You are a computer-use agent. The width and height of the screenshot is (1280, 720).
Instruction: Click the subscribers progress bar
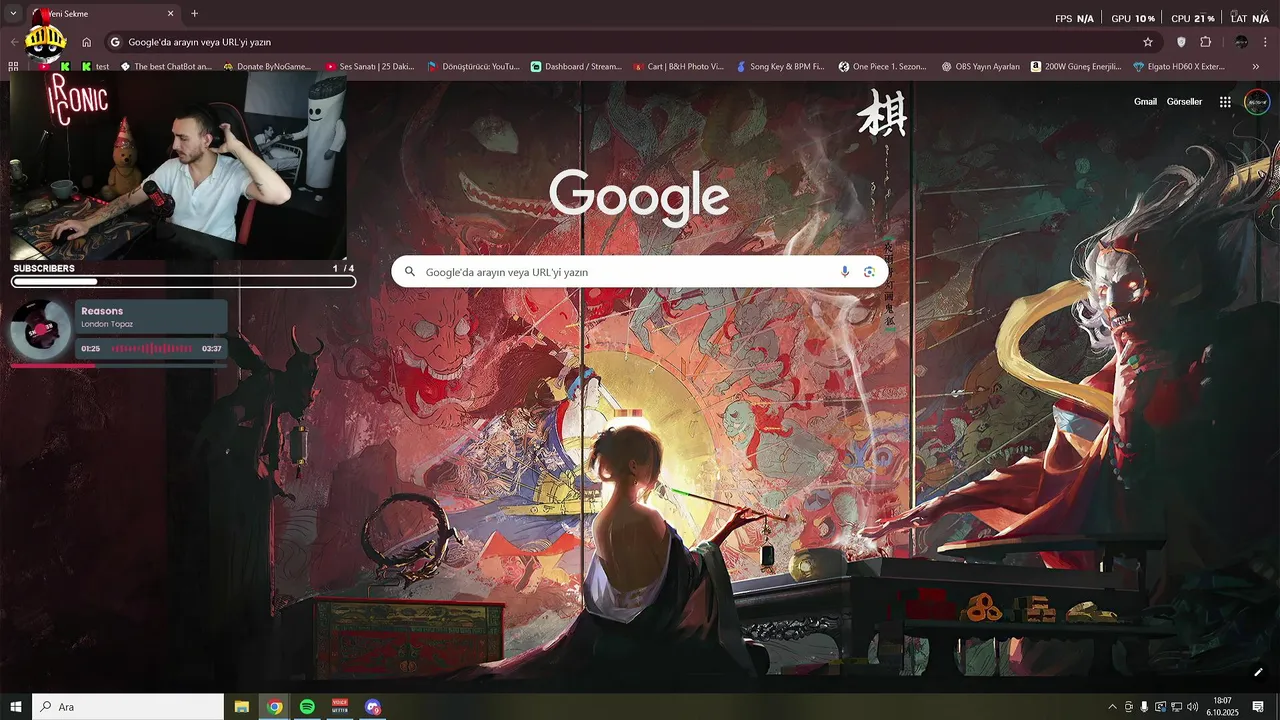point(183,282)
